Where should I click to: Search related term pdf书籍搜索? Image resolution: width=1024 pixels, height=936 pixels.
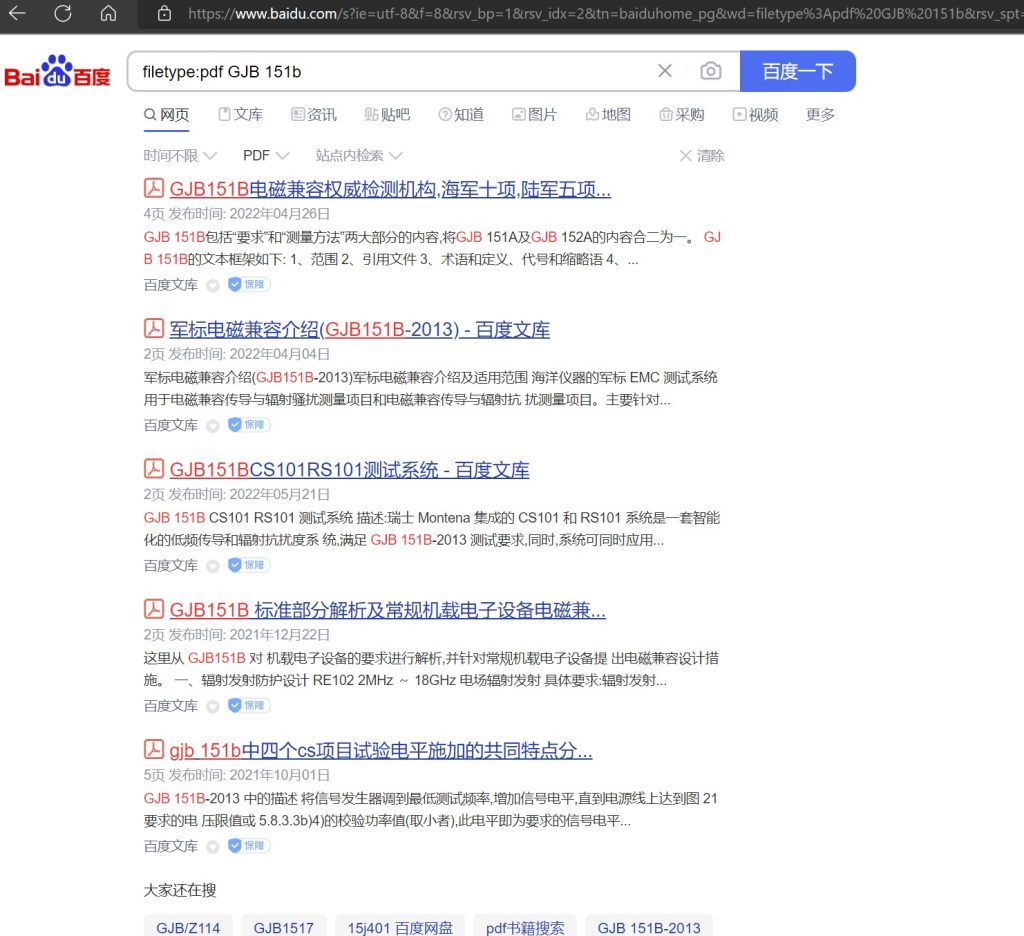[525, 927]
